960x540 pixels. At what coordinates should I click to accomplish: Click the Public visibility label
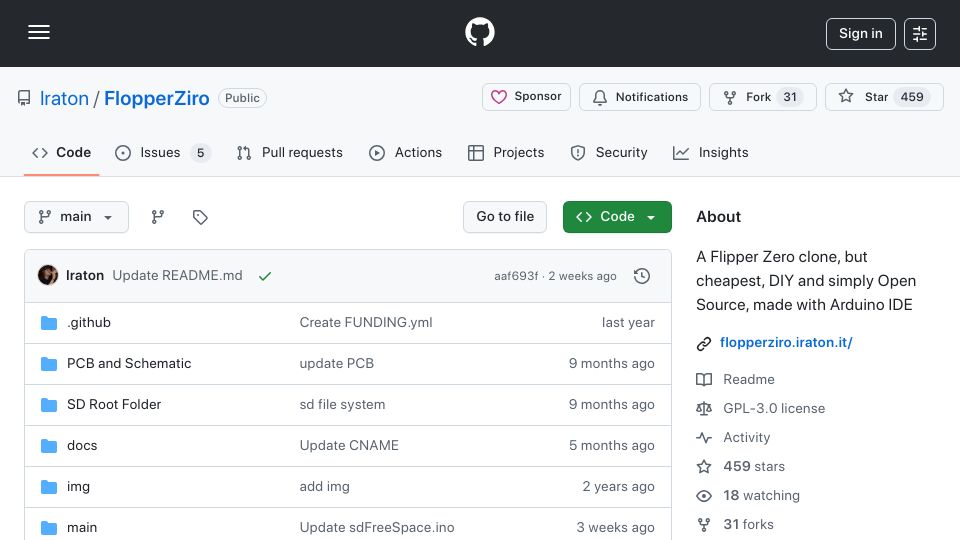click(242, 98)
